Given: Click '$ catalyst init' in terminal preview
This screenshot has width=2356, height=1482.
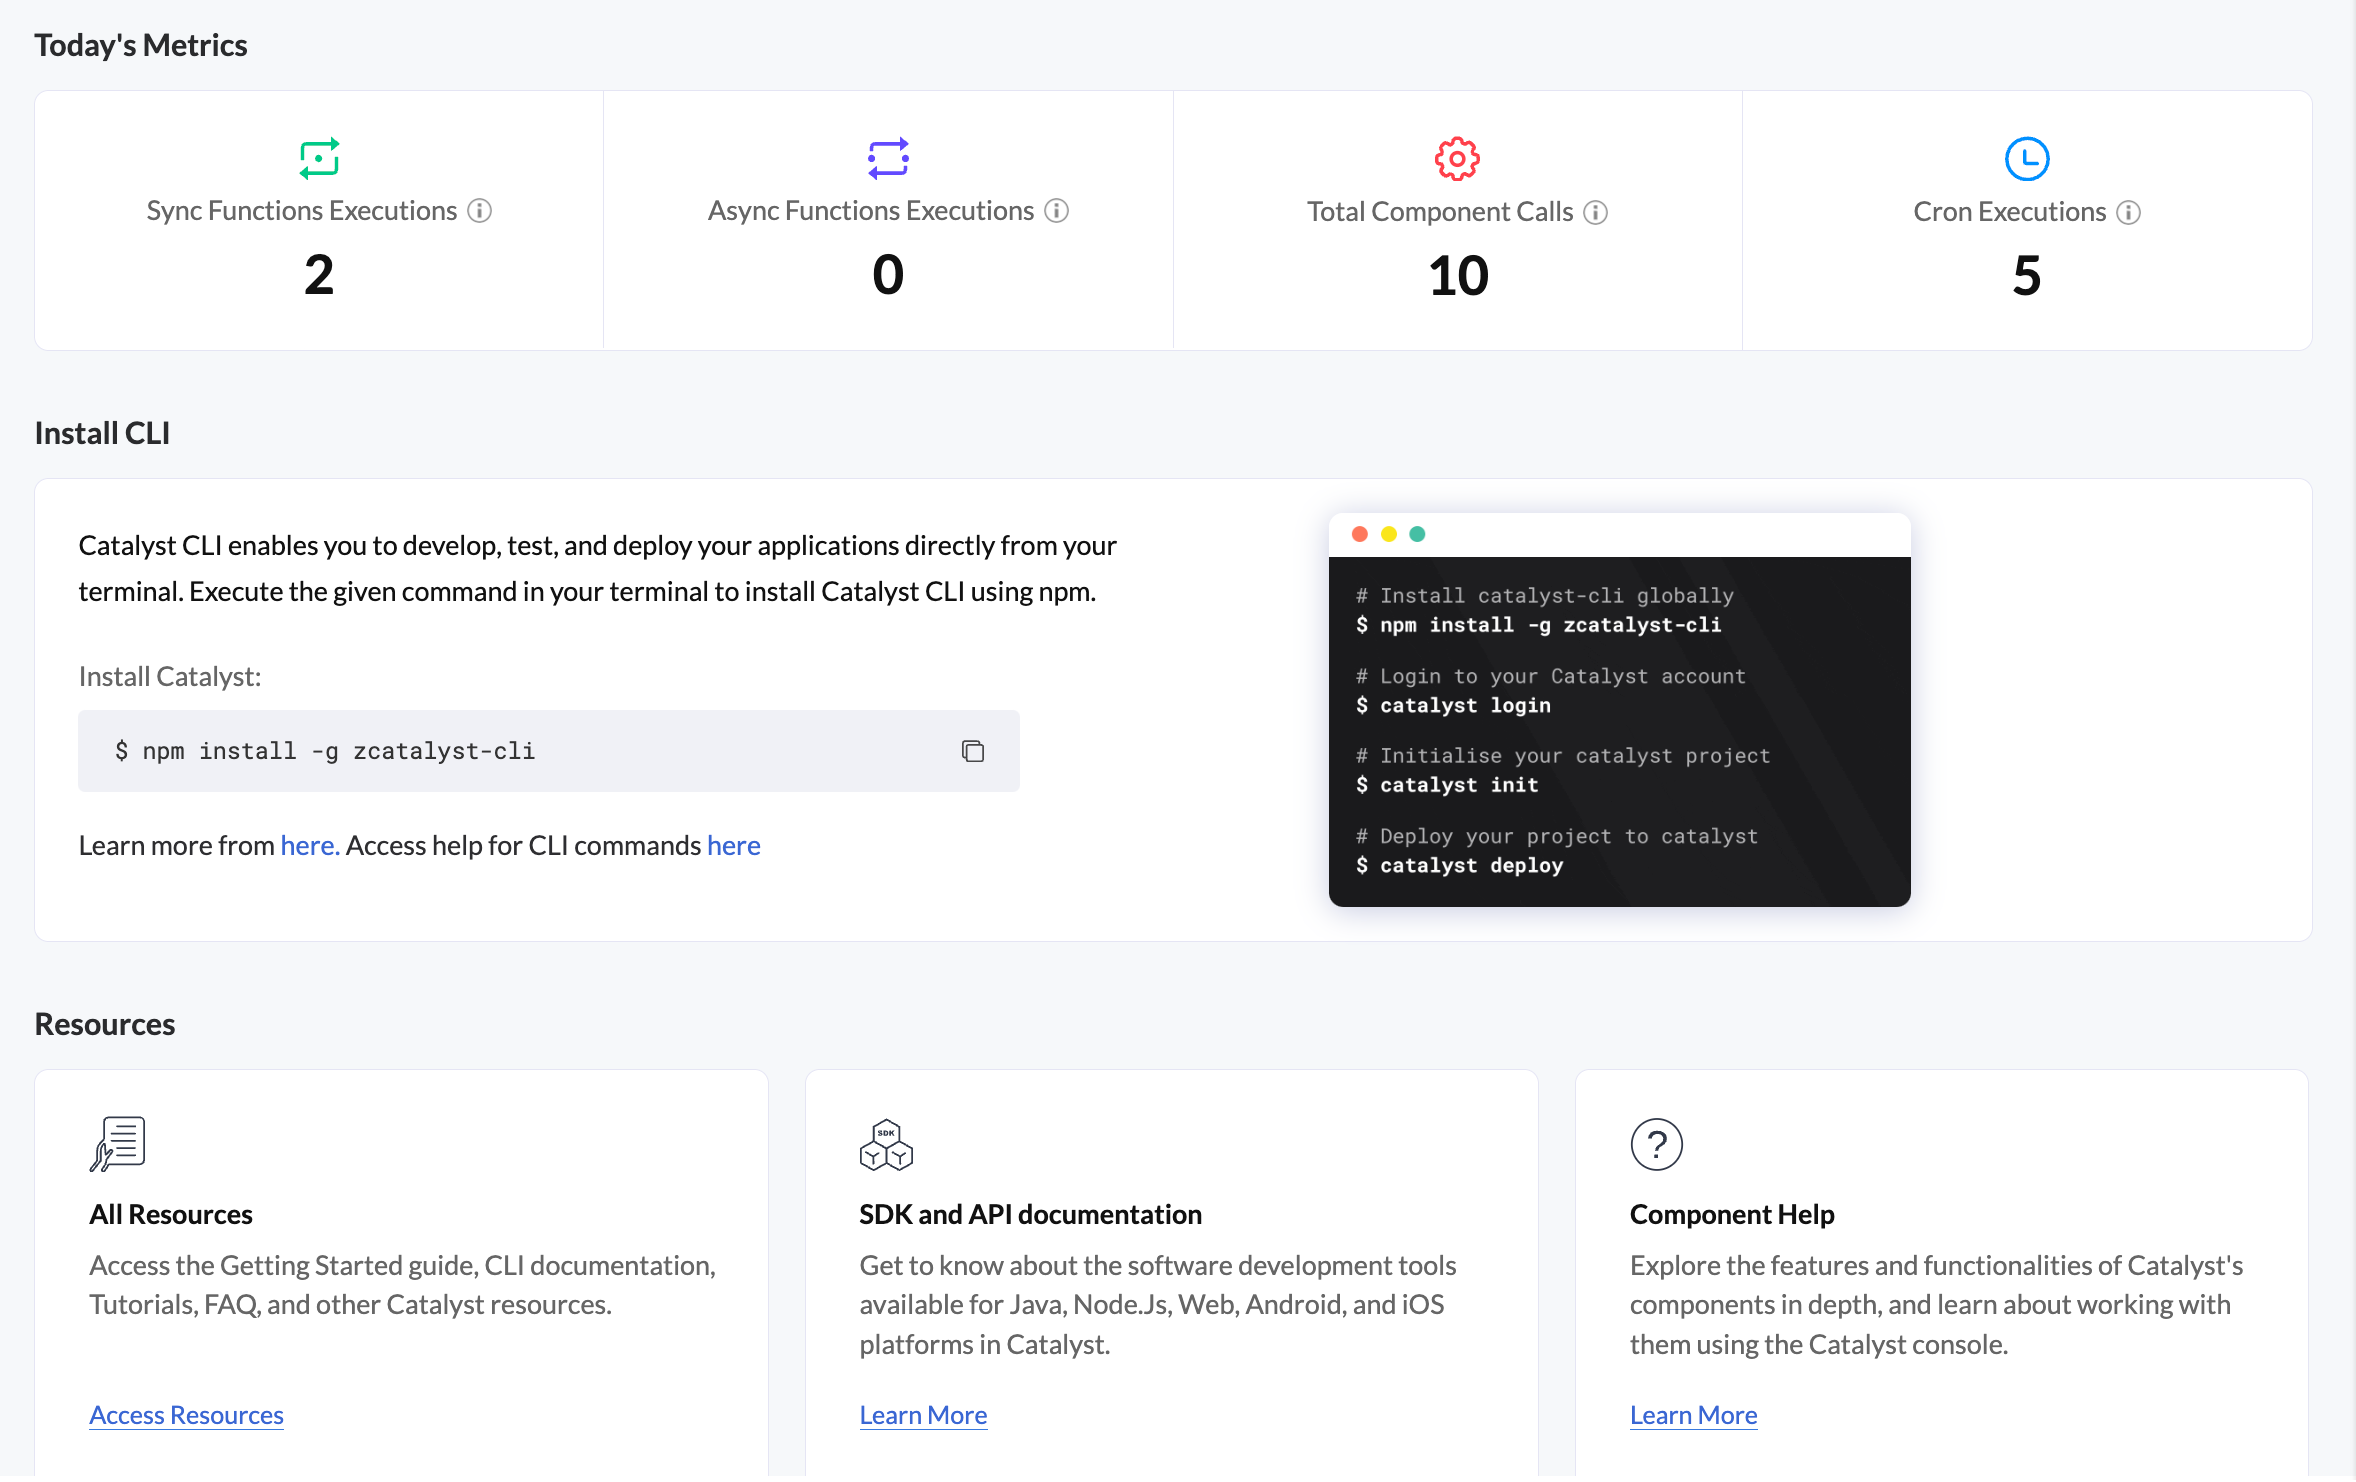Looking at the screenshot, I should (1447, 785).
